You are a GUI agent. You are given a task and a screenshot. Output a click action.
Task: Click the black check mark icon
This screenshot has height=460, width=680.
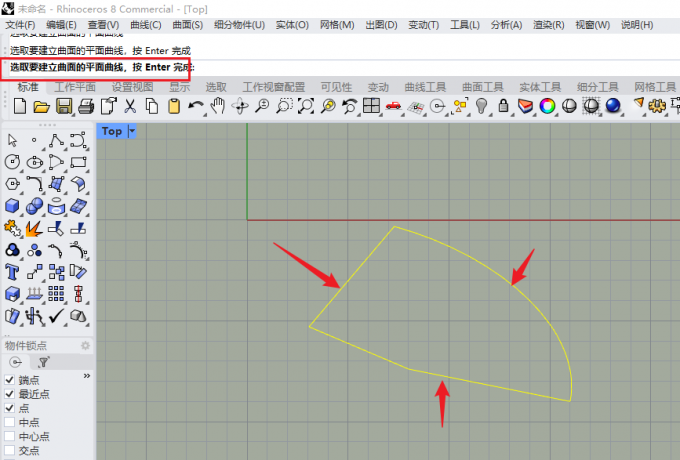tap(56, 316)
